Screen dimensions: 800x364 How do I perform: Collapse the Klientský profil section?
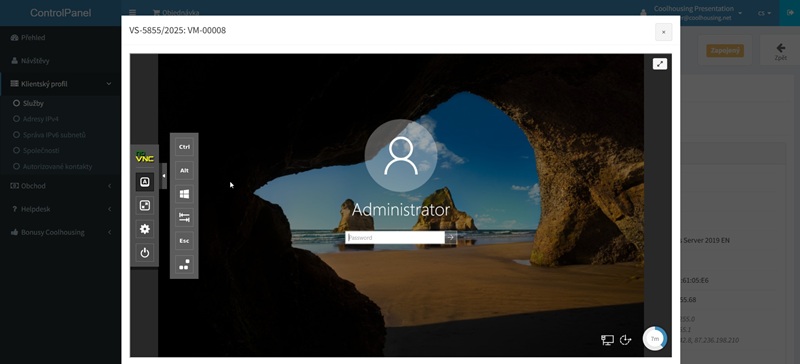click(x=61, y=84)
